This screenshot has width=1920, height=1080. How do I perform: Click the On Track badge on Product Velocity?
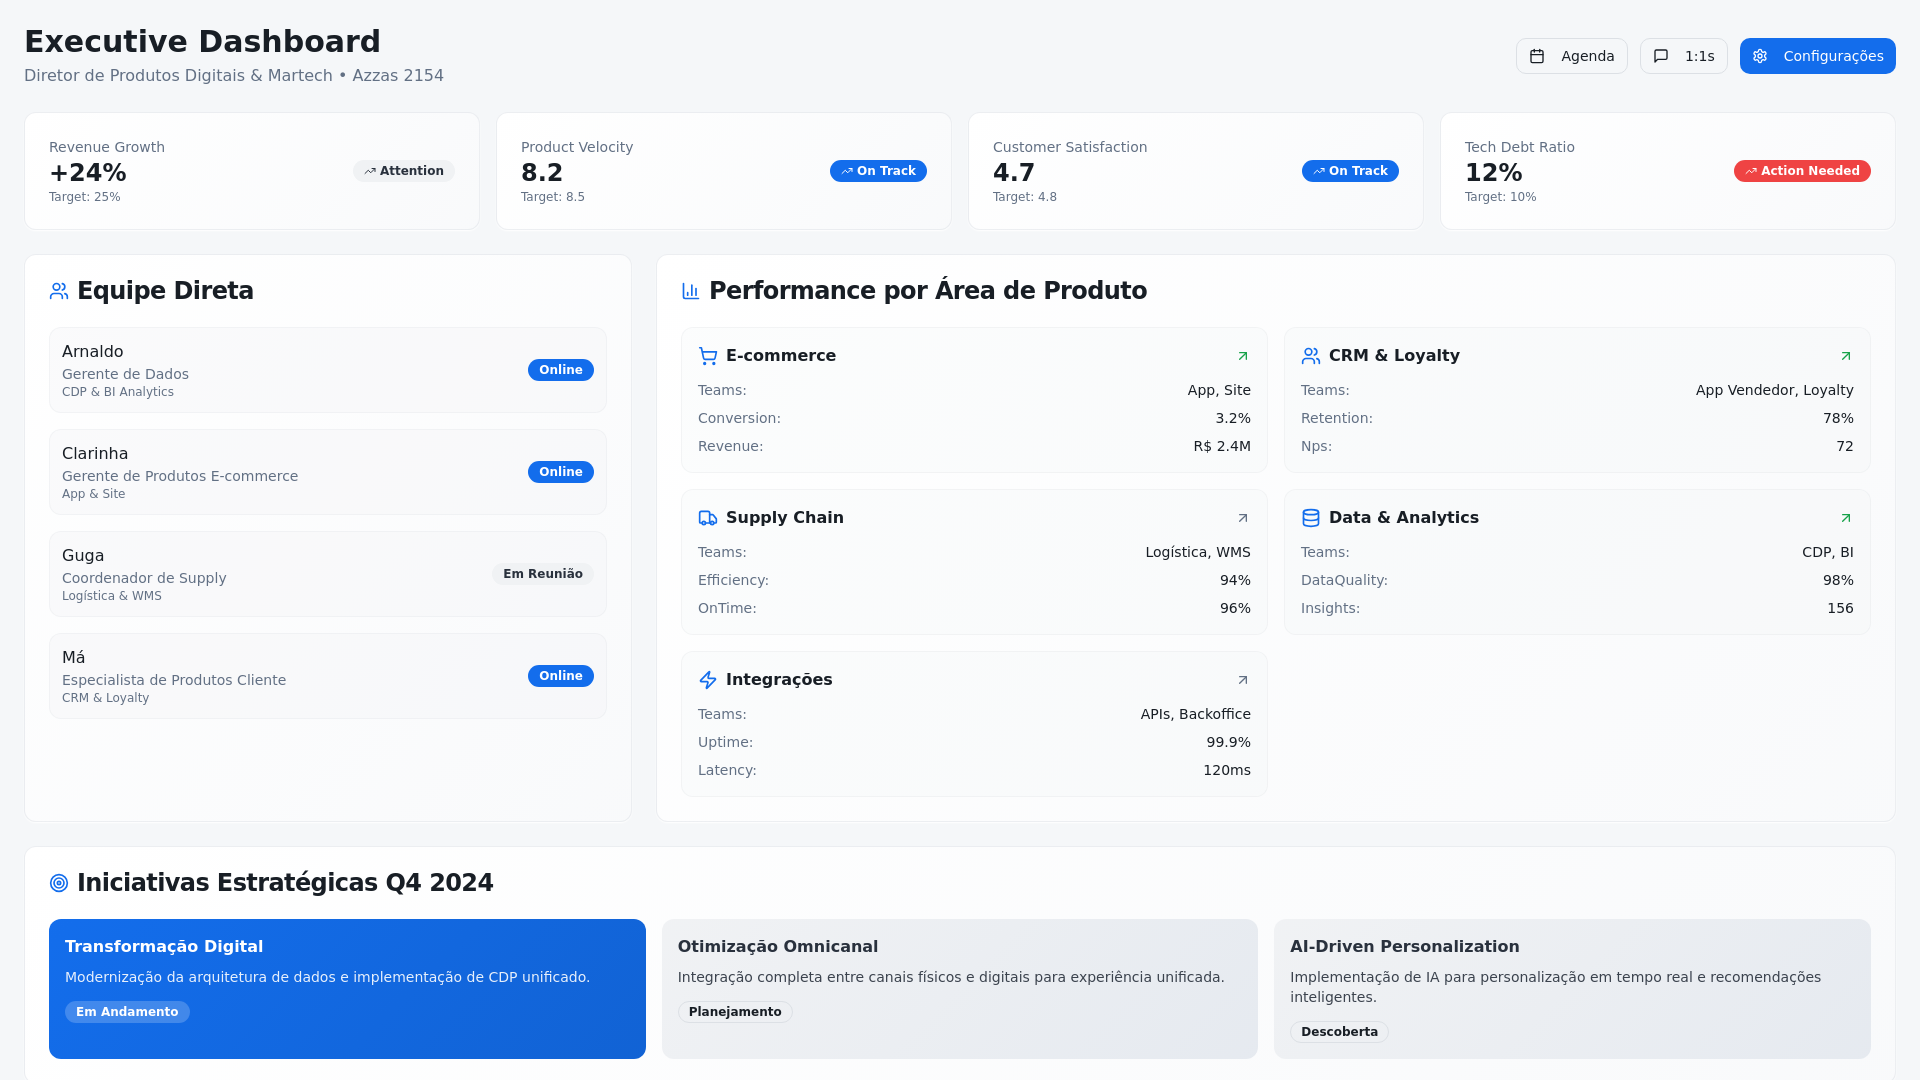point(878,171)
